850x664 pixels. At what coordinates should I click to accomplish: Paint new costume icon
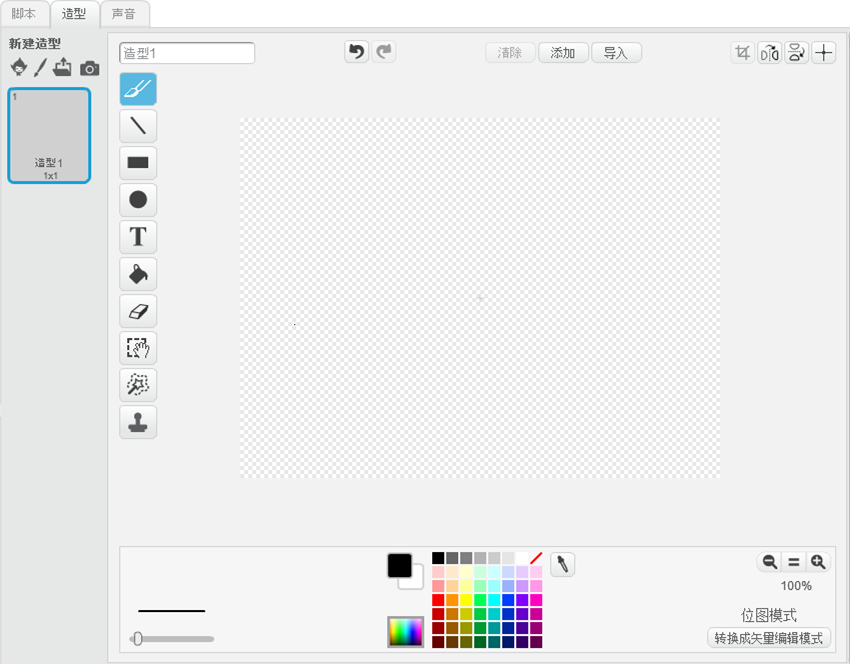click(x=40, y=68)
